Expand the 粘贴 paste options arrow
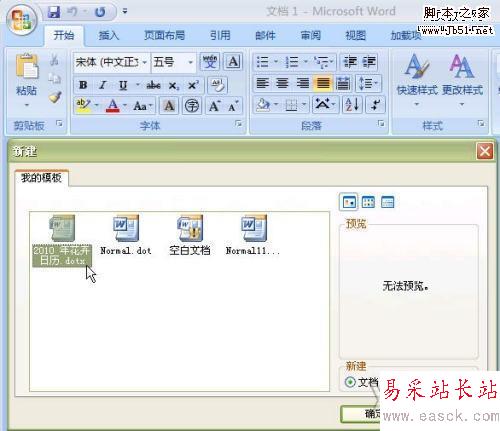Screen dimensions: 500x431 pos(27,105)
